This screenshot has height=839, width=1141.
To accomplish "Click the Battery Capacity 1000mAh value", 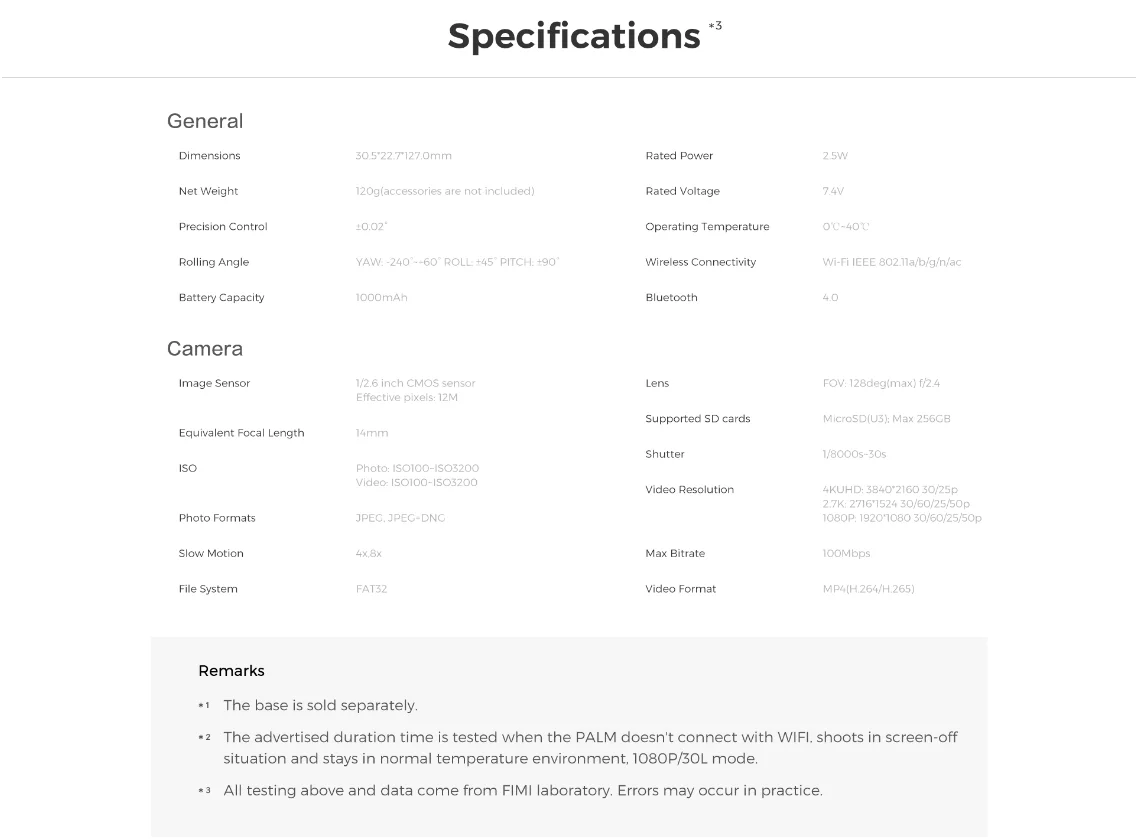I will 381,298.
